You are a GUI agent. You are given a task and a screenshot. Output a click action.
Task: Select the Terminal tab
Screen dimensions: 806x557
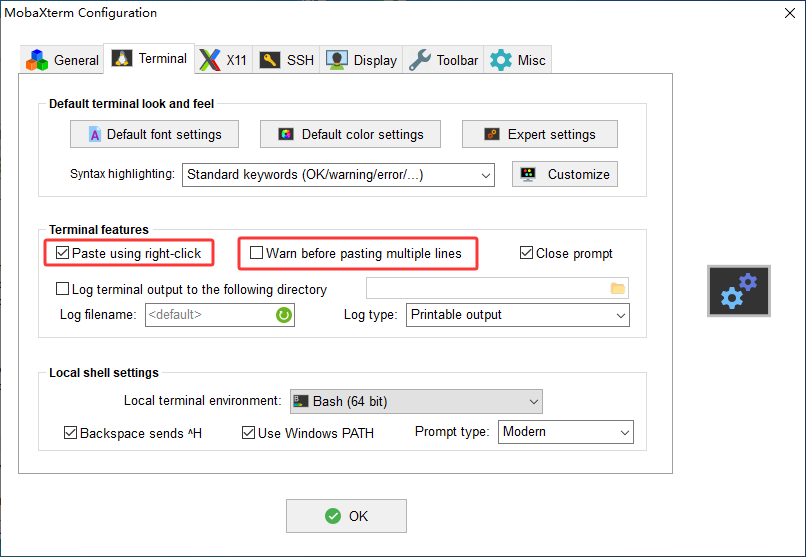[149, 59]
